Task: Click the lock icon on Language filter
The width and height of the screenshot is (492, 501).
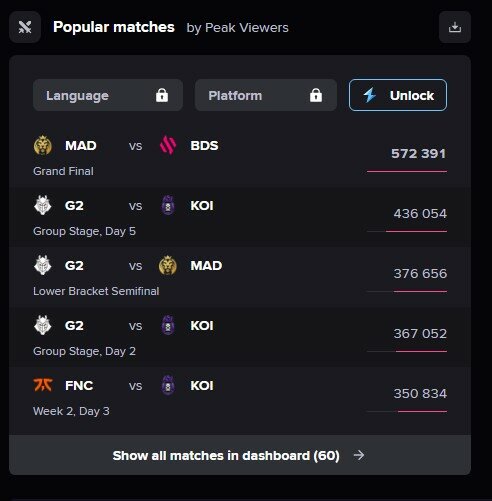Action: coord(162,95)
